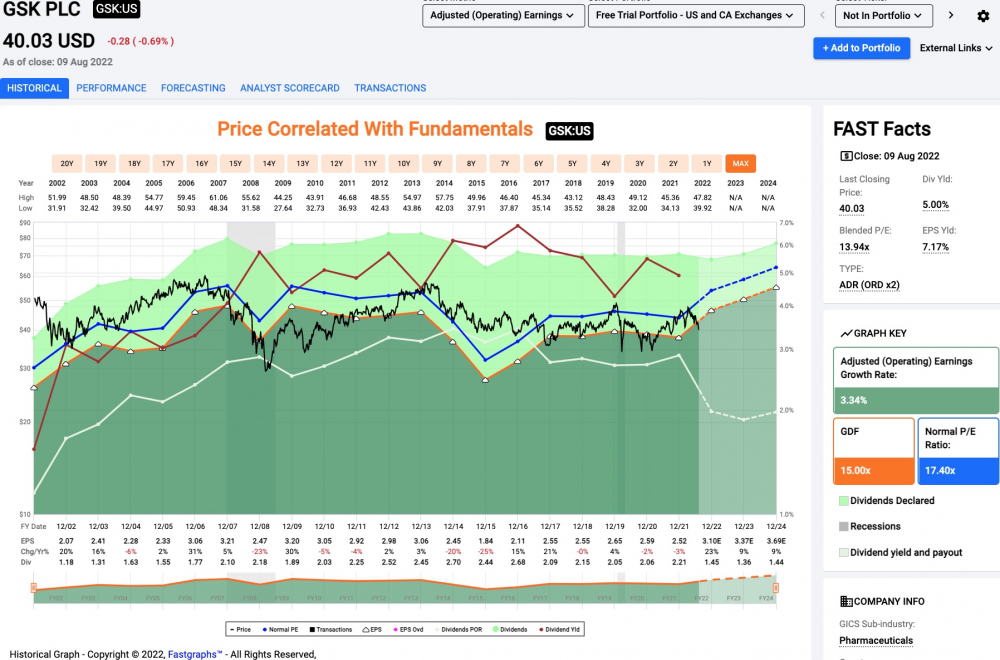Click the GSK:US badge in chart heading
This screenshot has height=660, width=1000.
[x=570, y=131]
